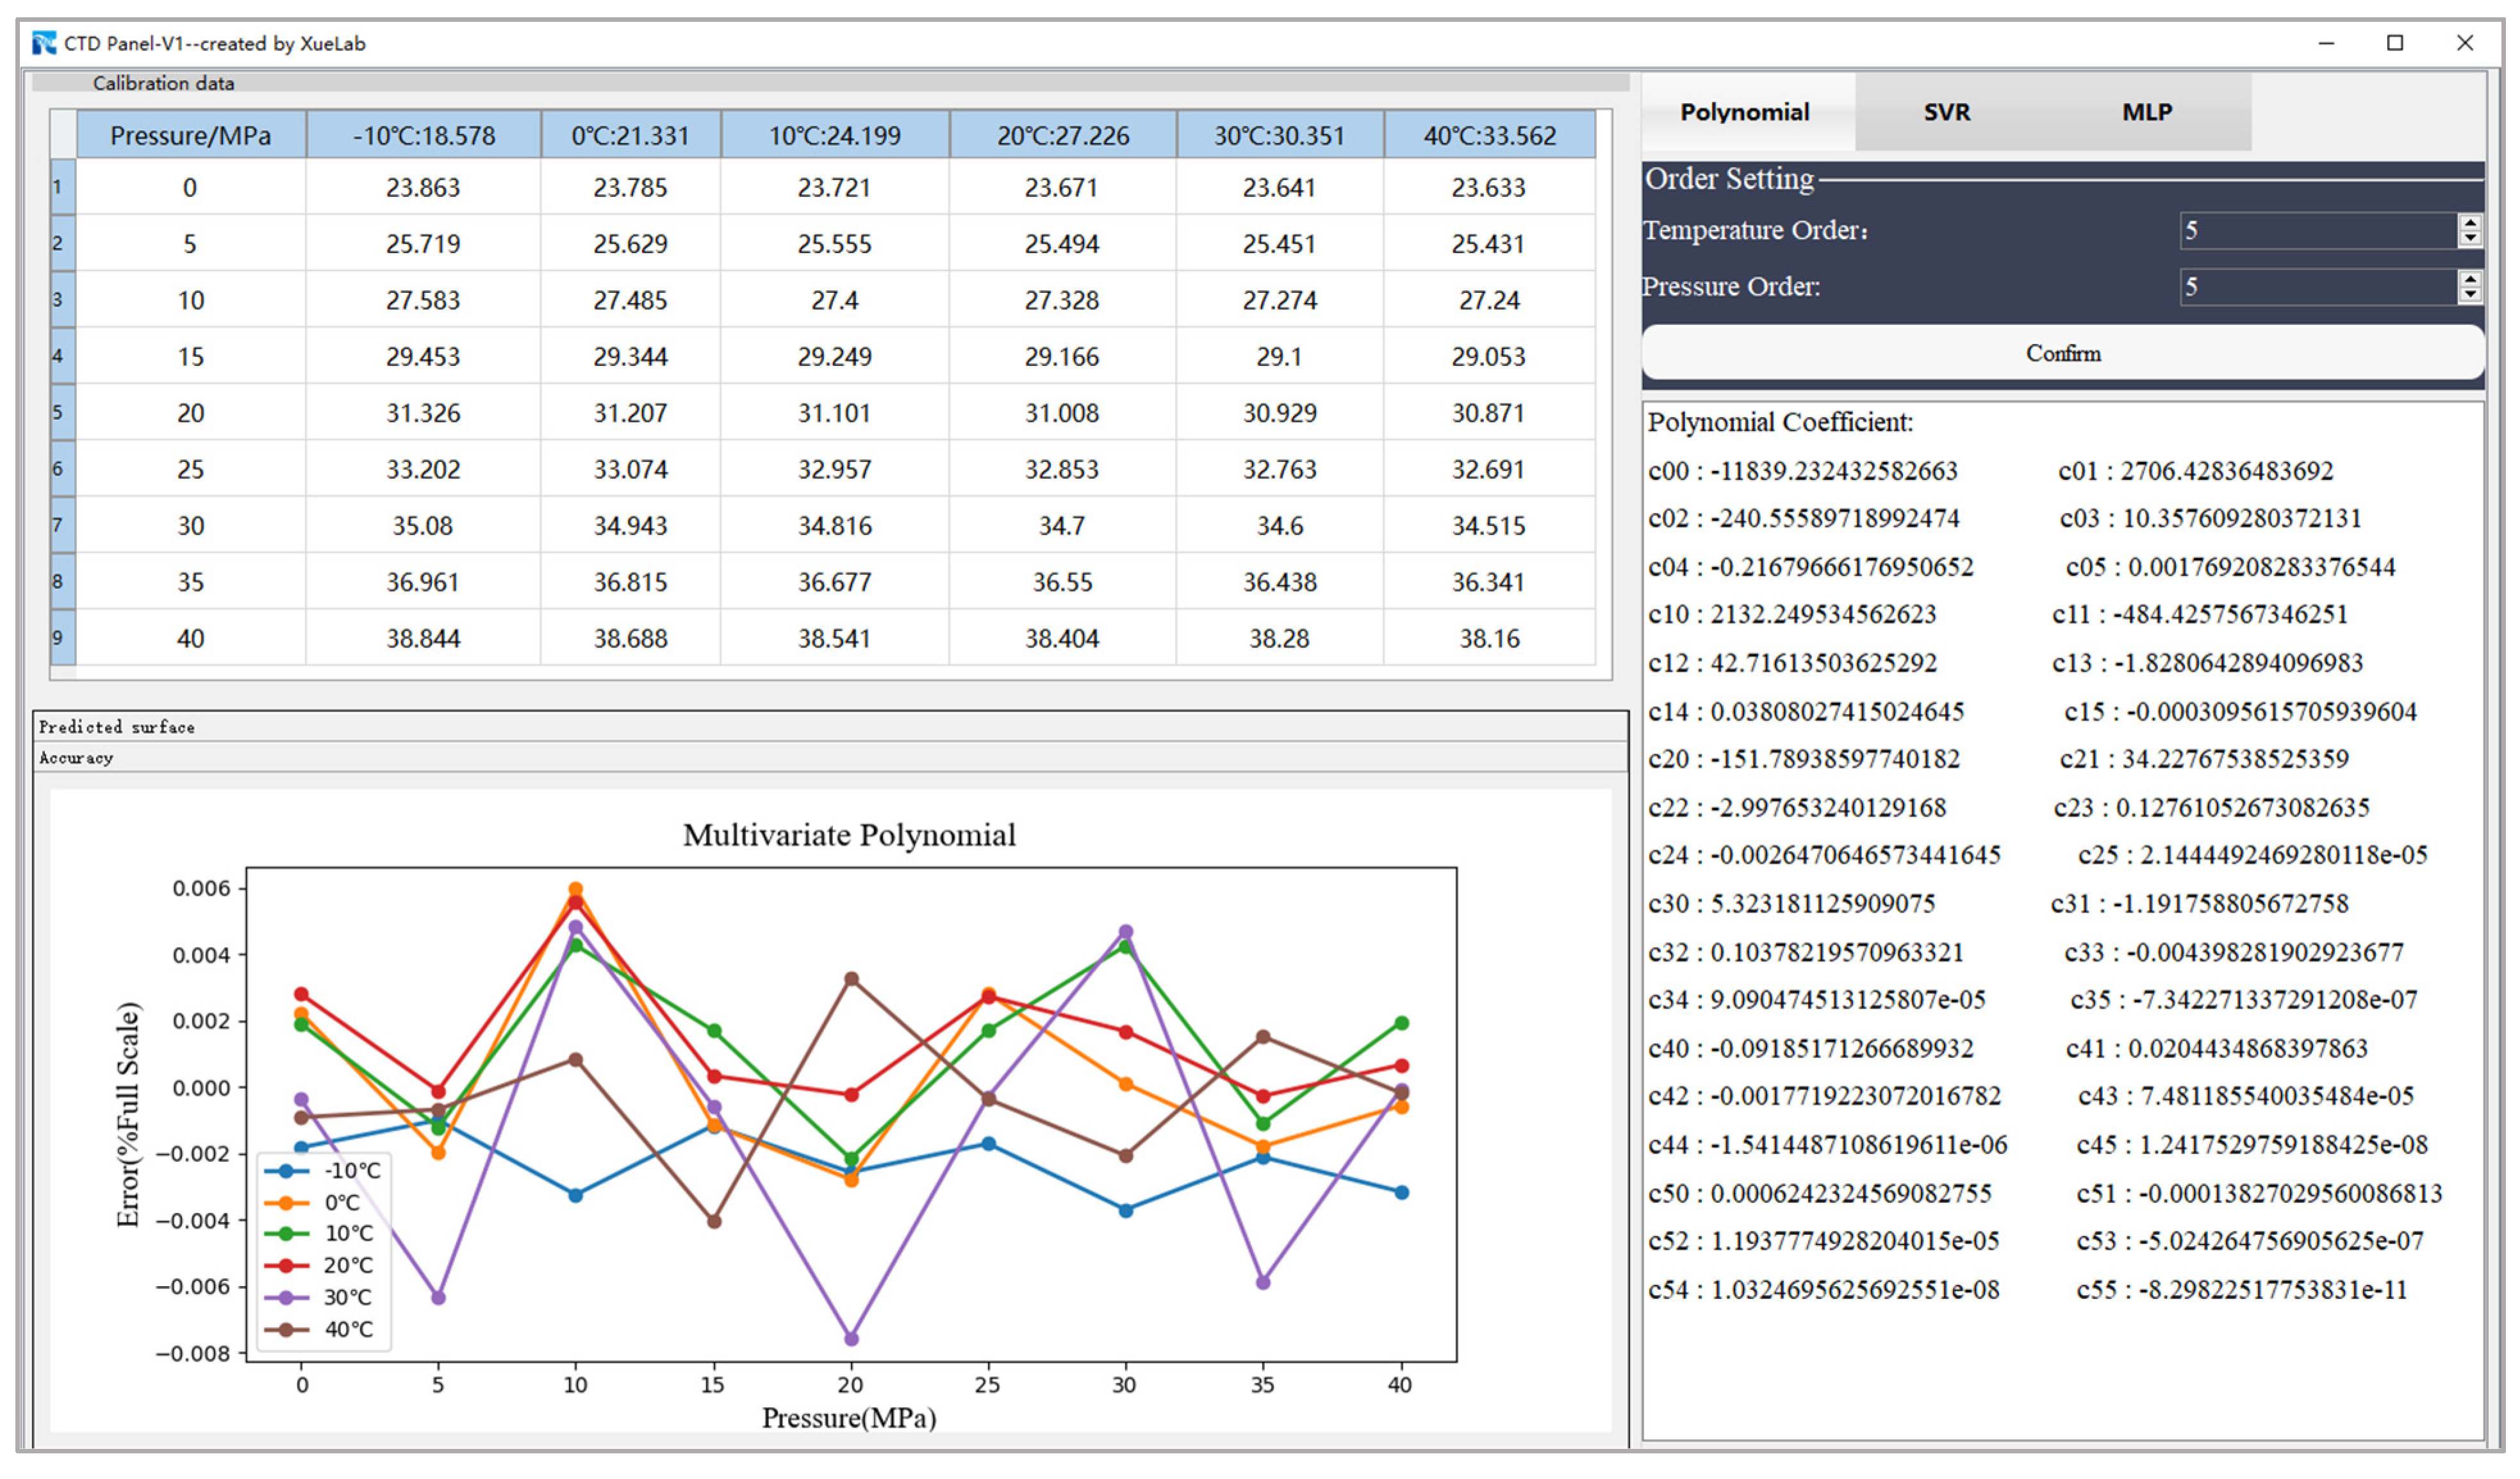Expand the Calibration data section header
Image resolution: width=2520 pixels, height=1479 pixels.
pos(163,83)
